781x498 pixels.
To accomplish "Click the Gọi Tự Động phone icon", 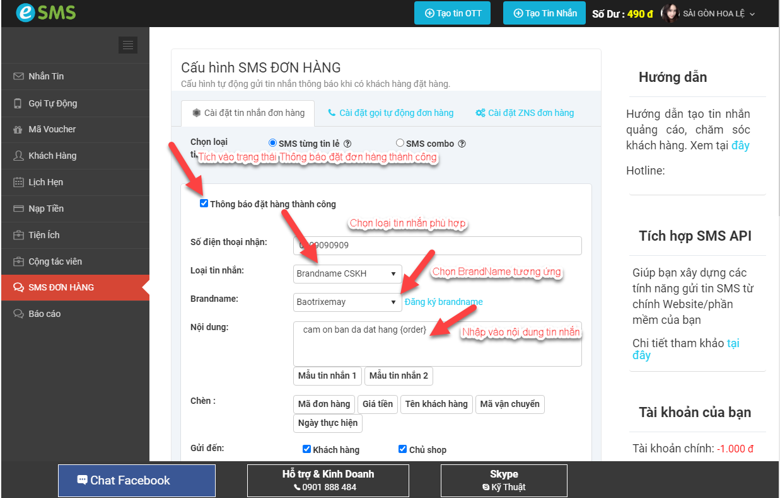I will (x=18, y=103).
